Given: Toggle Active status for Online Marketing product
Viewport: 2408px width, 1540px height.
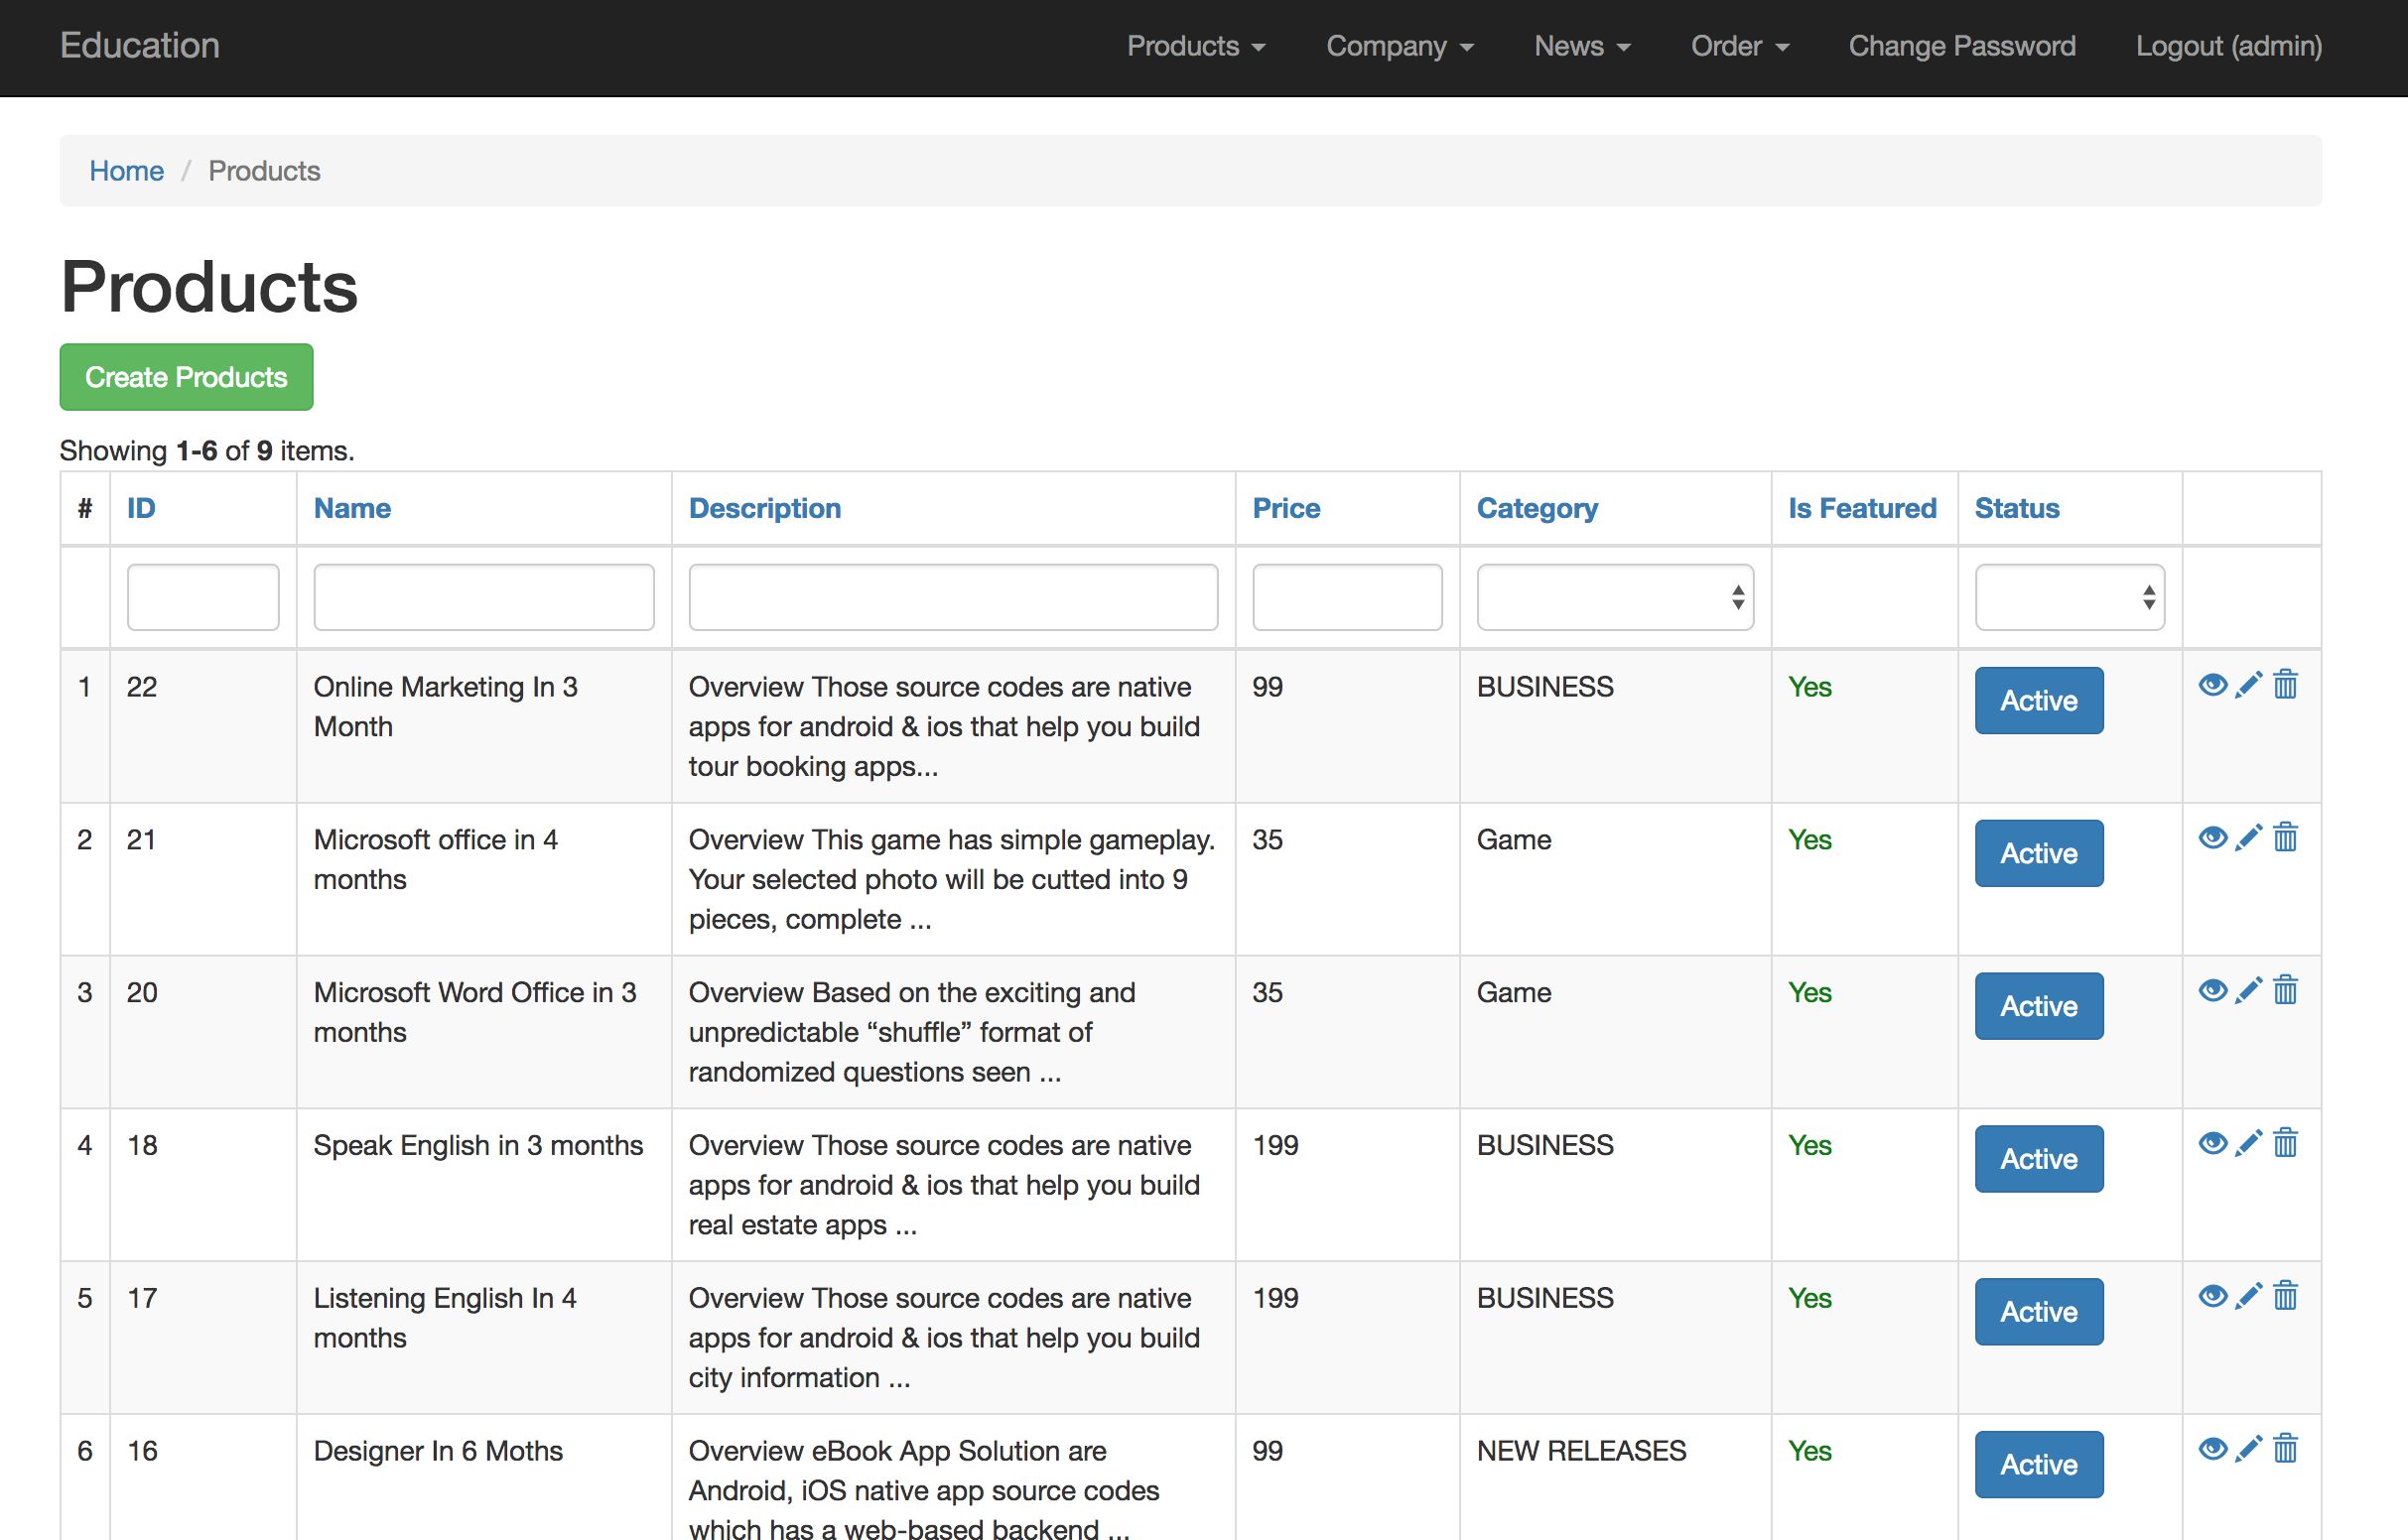Looking at the screenshot, I should pos(2038,701).
